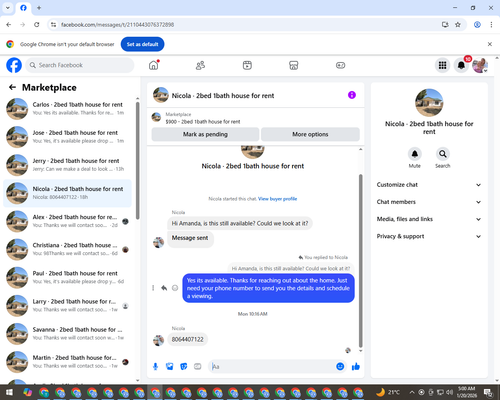The width and height of the screenshot is (500, 400).
Task: Show hidden system tray icons
Action: [x=412, y=392]
